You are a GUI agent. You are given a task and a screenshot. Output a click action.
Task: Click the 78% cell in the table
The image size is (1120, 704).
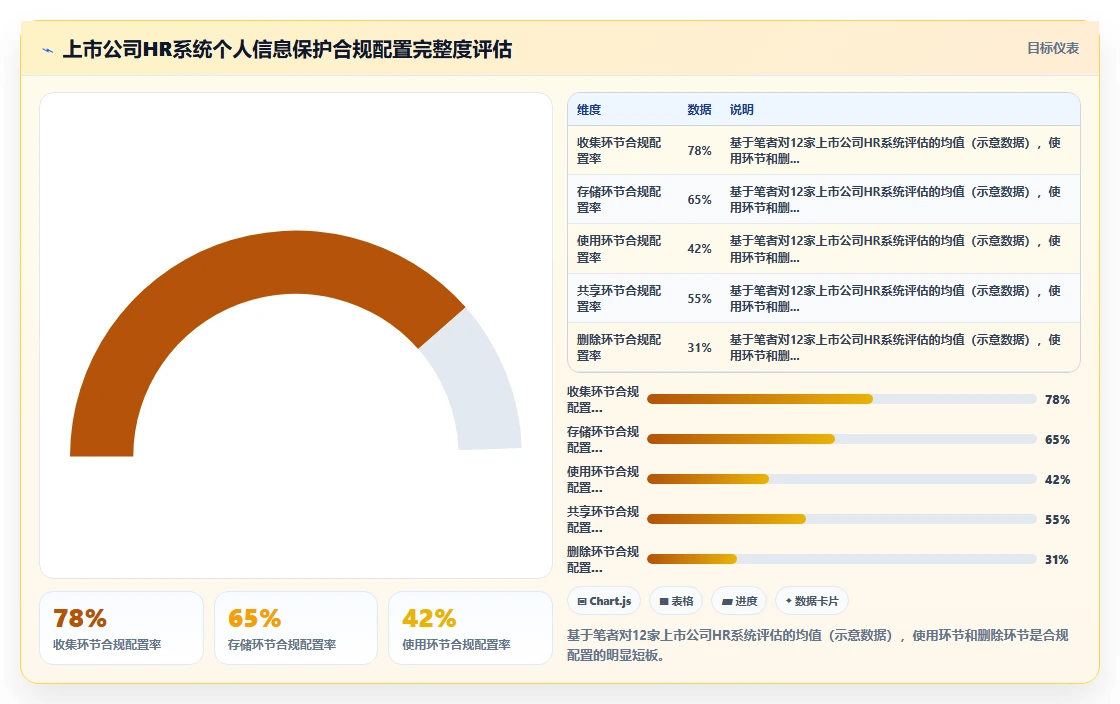pyautogui.click(x=699, y=151)
